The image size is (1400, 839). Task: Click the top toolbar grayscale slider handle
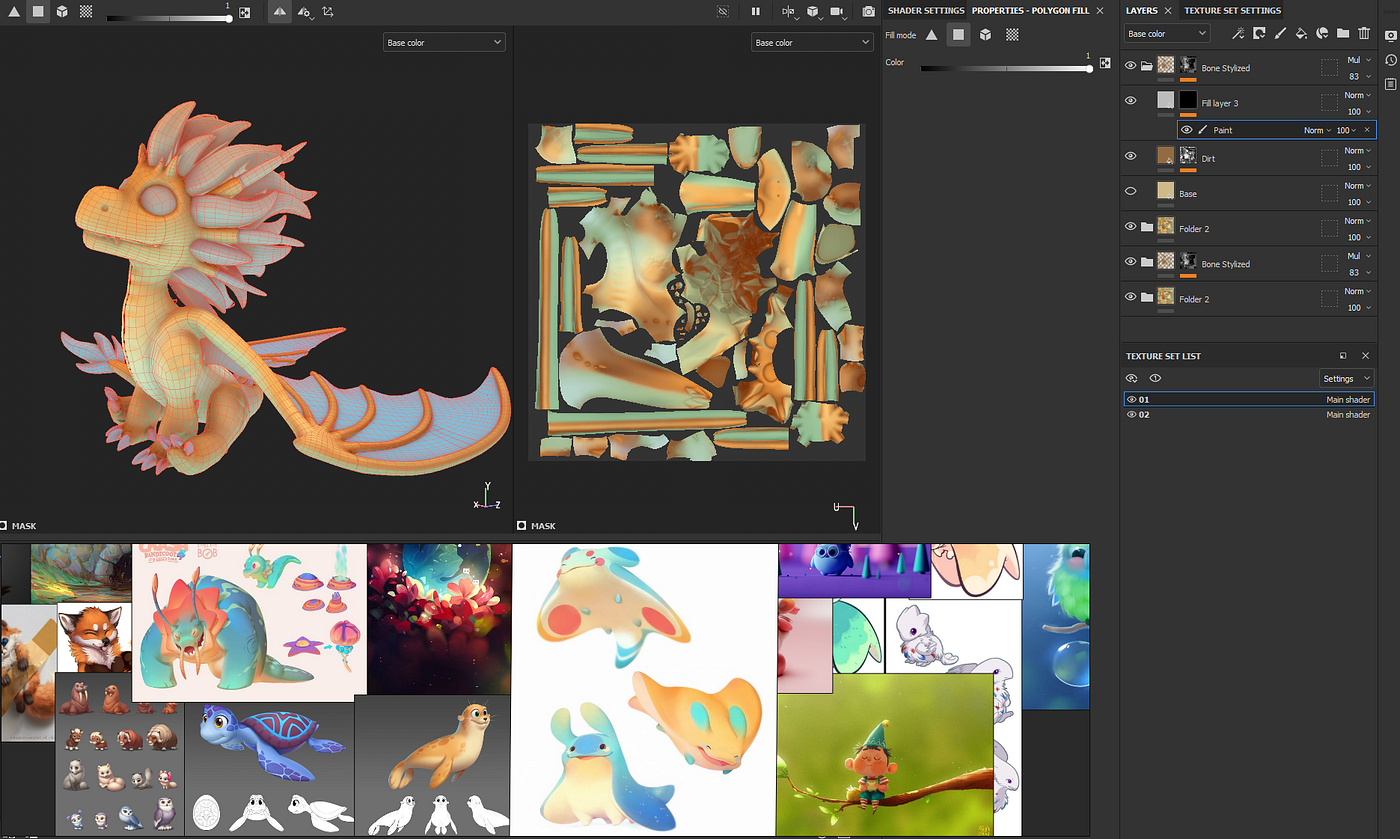click(229, 18)
